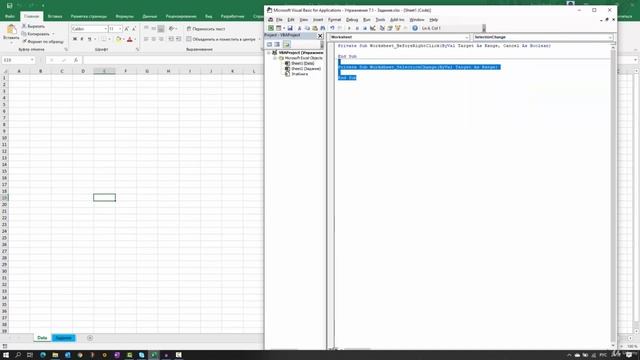Toggle Design Mode icon in VBA toolbar
Image resolution: width=640 pixels, height=360 pixels.
coord(373,28)
